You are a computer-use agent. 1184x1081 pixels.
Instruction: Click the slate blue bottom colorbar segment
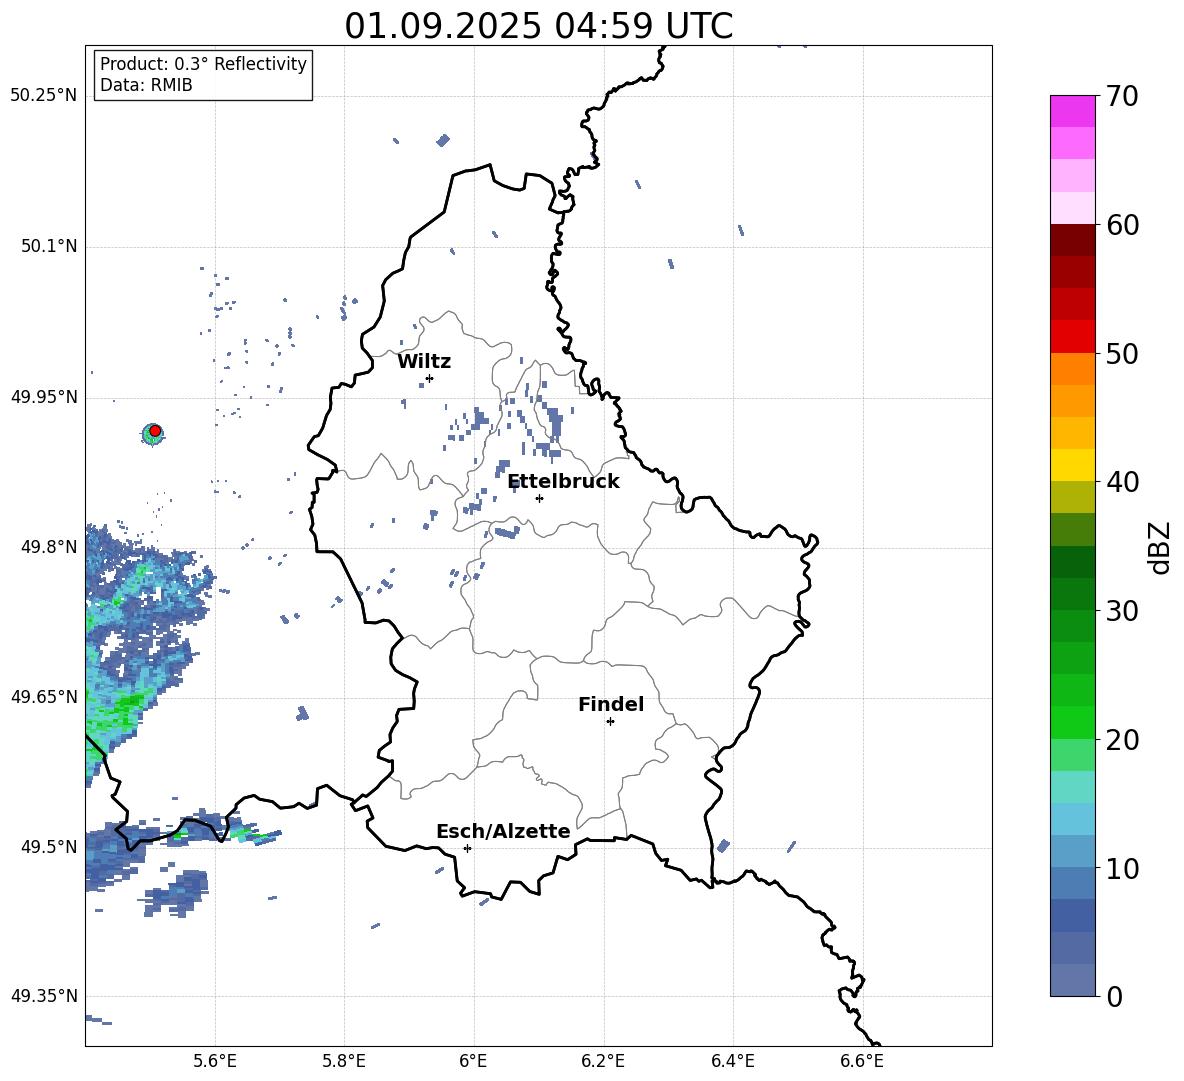click(x=1072, y=980)
